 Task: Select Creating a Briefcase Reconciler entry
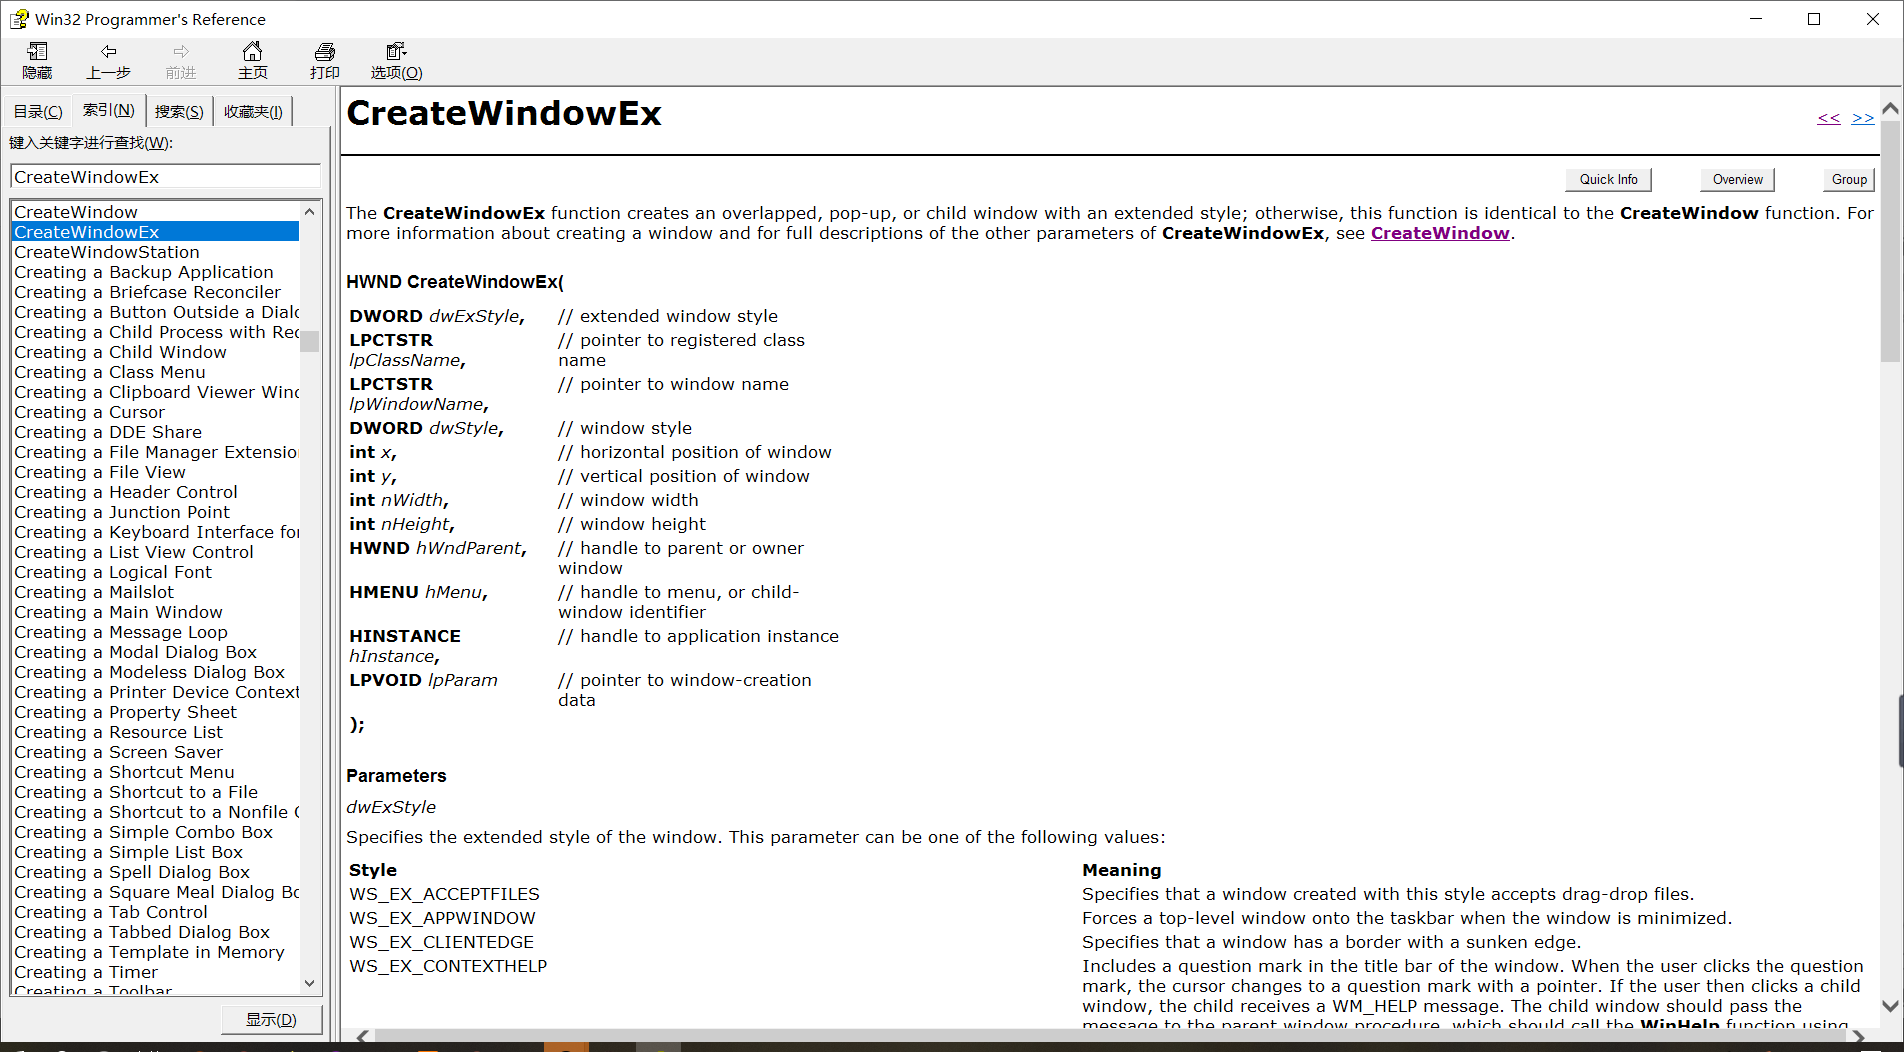[x=148, y=292]
